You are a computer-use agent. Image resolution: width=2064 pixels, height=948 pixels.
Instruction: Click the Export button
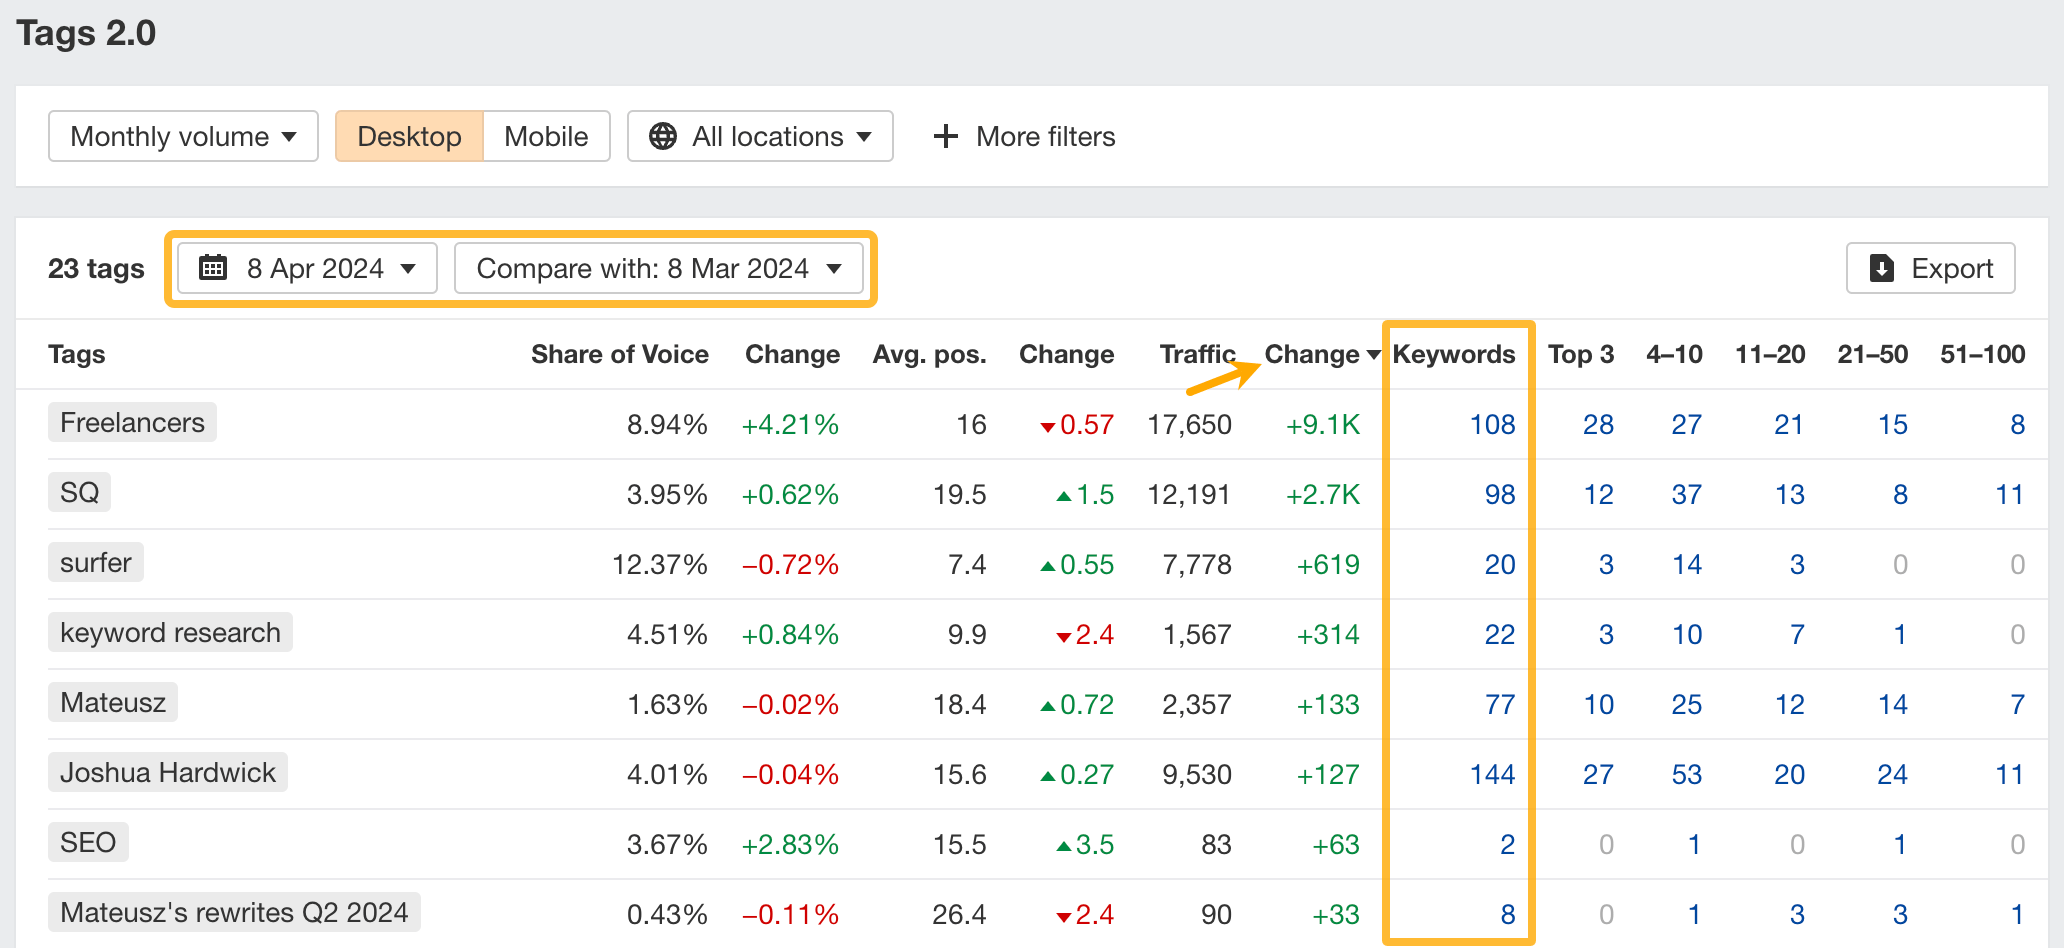click(1930, 268)
